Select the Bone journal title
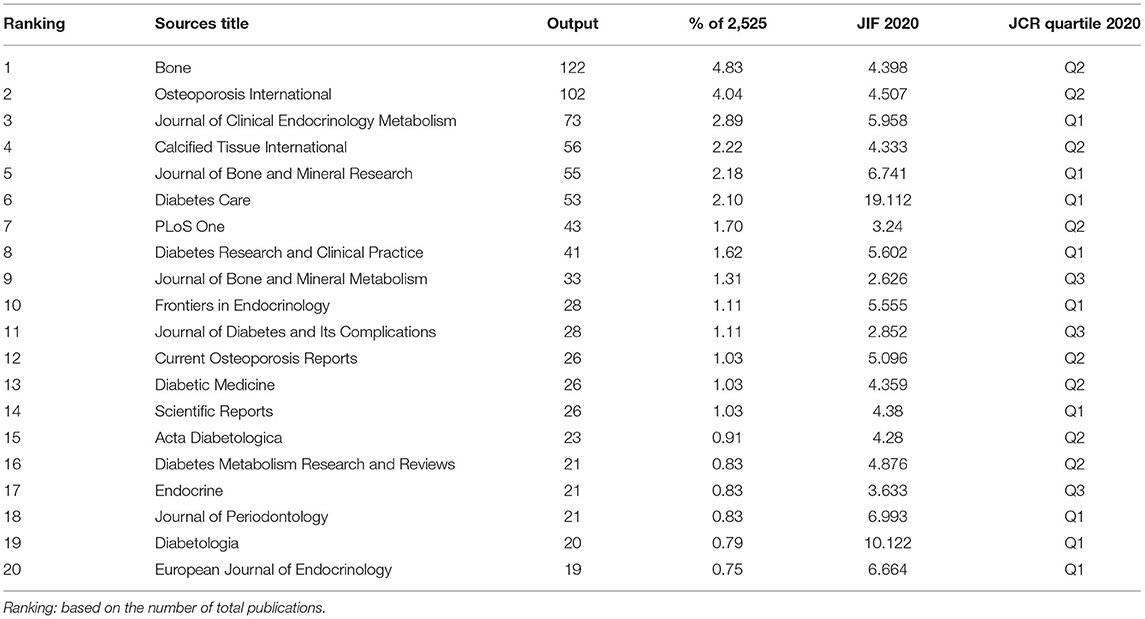Viewport: 1145px width, 619px height. click(173, 68)
